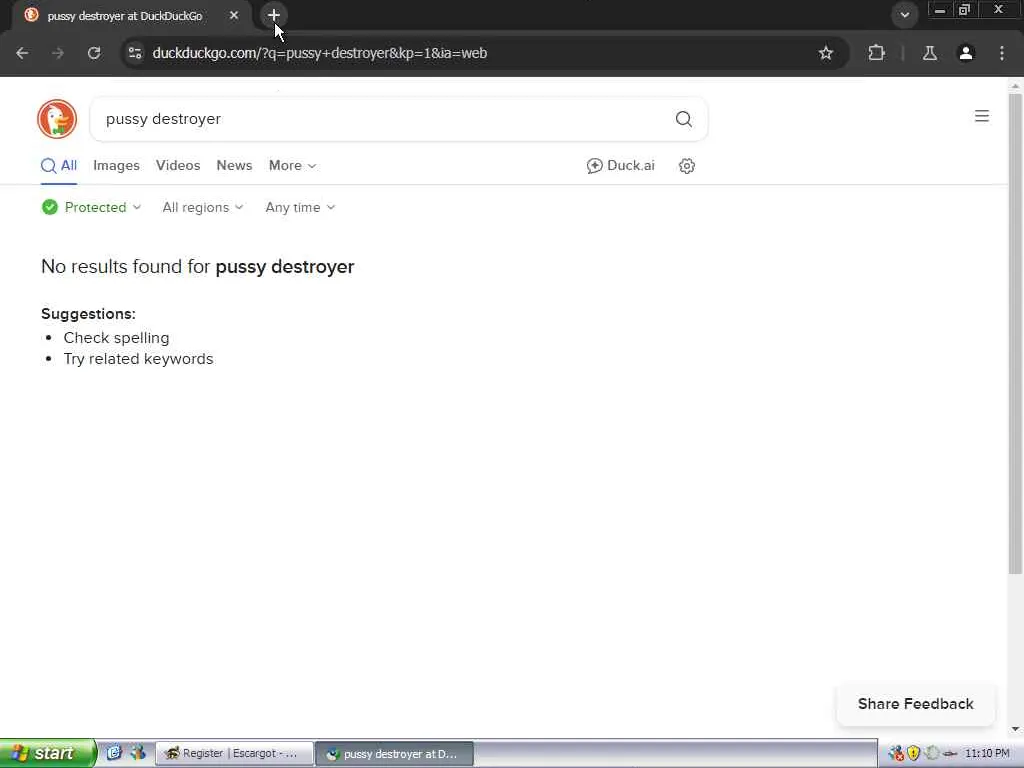Click the Windows Start button
Viewport: 1024px width, 768px height.
48,754
